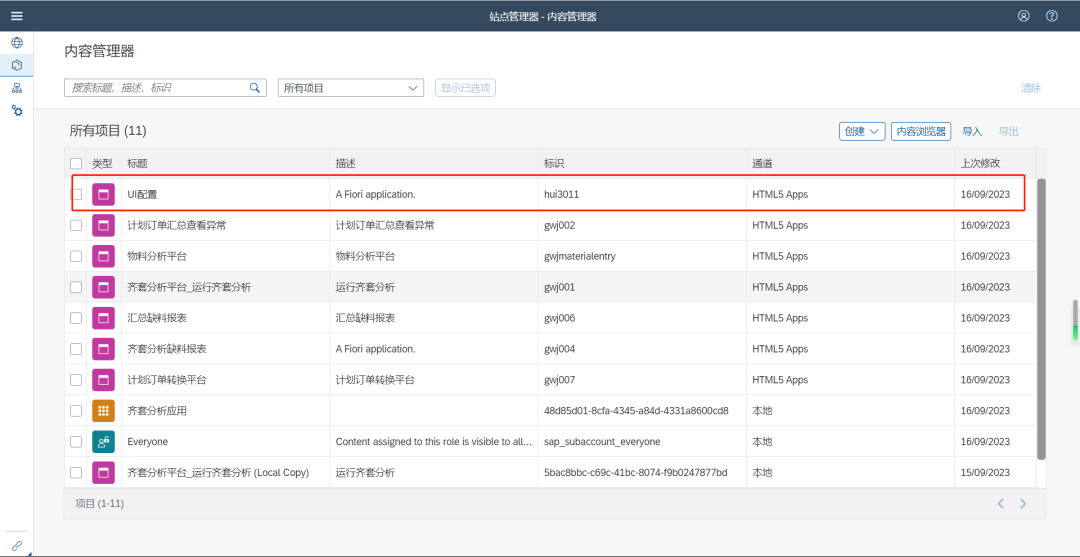Click the table vertical scrollbar
The width and height of the screenshot is (1080, 557).
pyautogui.click(x=1041, y=319)
